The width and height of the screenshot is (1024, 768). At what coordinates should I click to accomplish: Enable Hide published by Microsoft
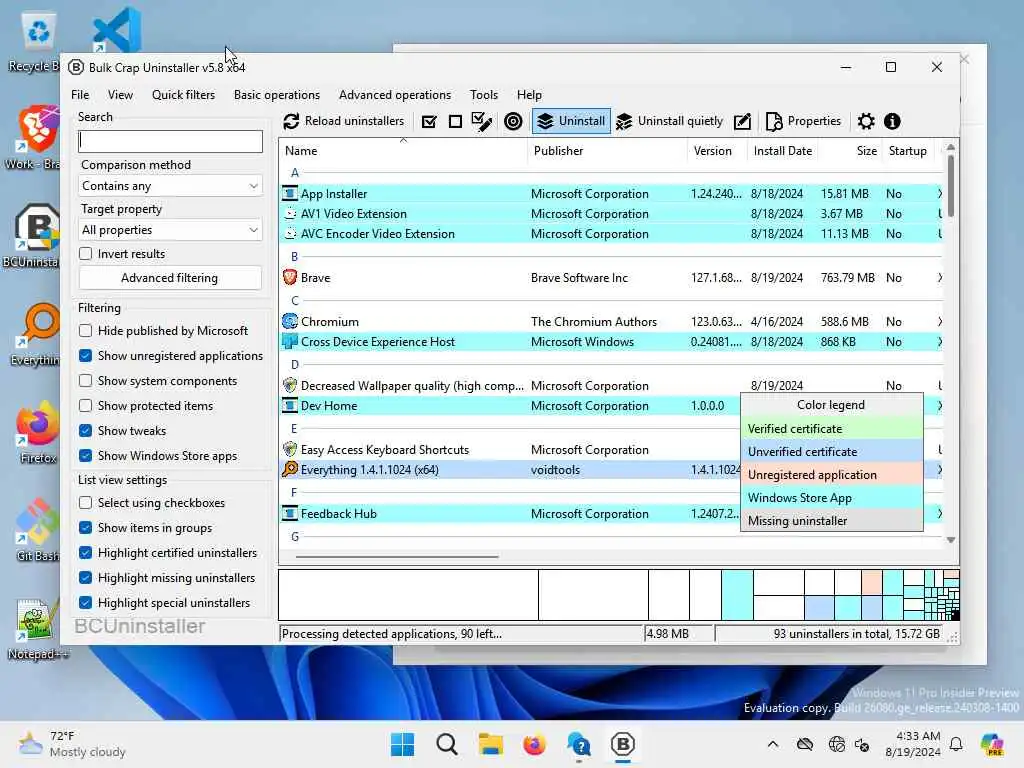[x=86, y=331]
